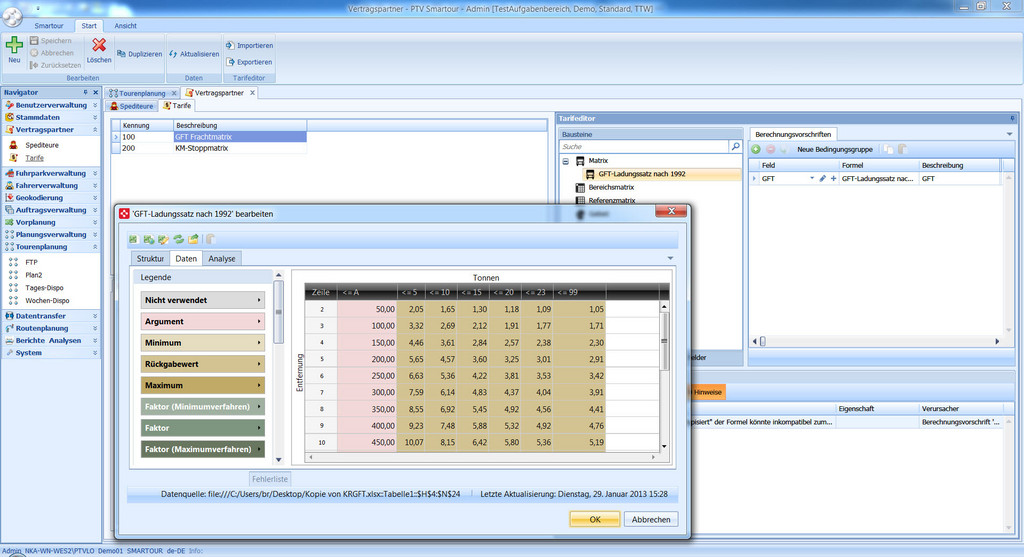1024x557 pixels.
Task: Click the red remove icon in Berechnungsvorschriften toolbar
Action: [x=770, y=149]
